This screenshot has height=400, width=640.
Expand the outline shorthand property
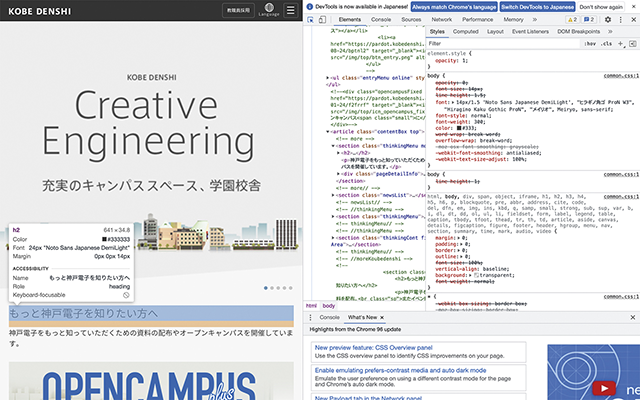coord(460,257)
